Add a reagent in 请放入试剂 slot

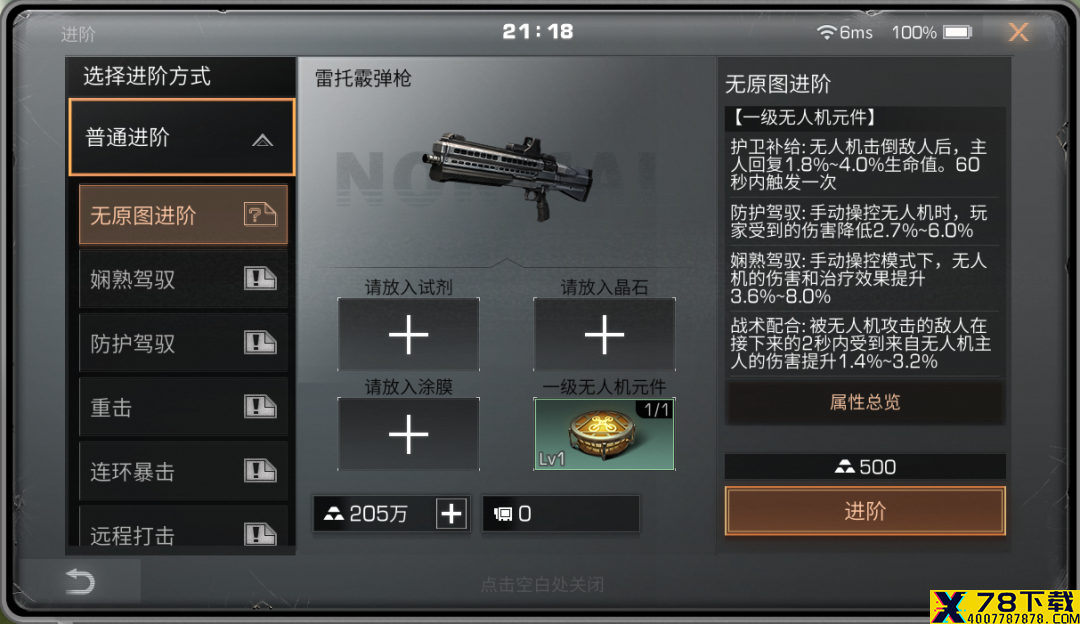[x=408, y=335]
